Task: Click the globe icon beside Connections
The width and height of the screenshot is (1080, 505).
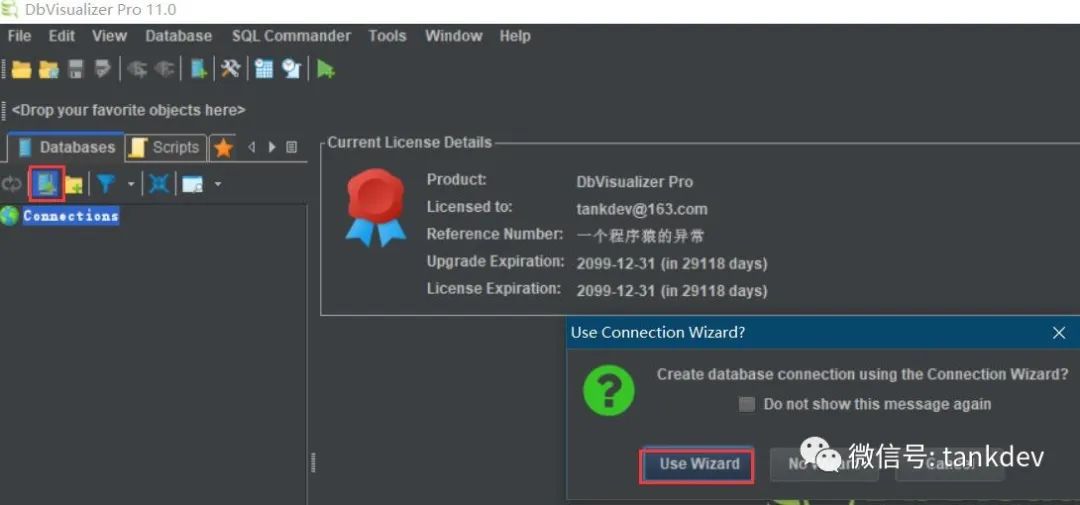Action: (x=10, y=216)
